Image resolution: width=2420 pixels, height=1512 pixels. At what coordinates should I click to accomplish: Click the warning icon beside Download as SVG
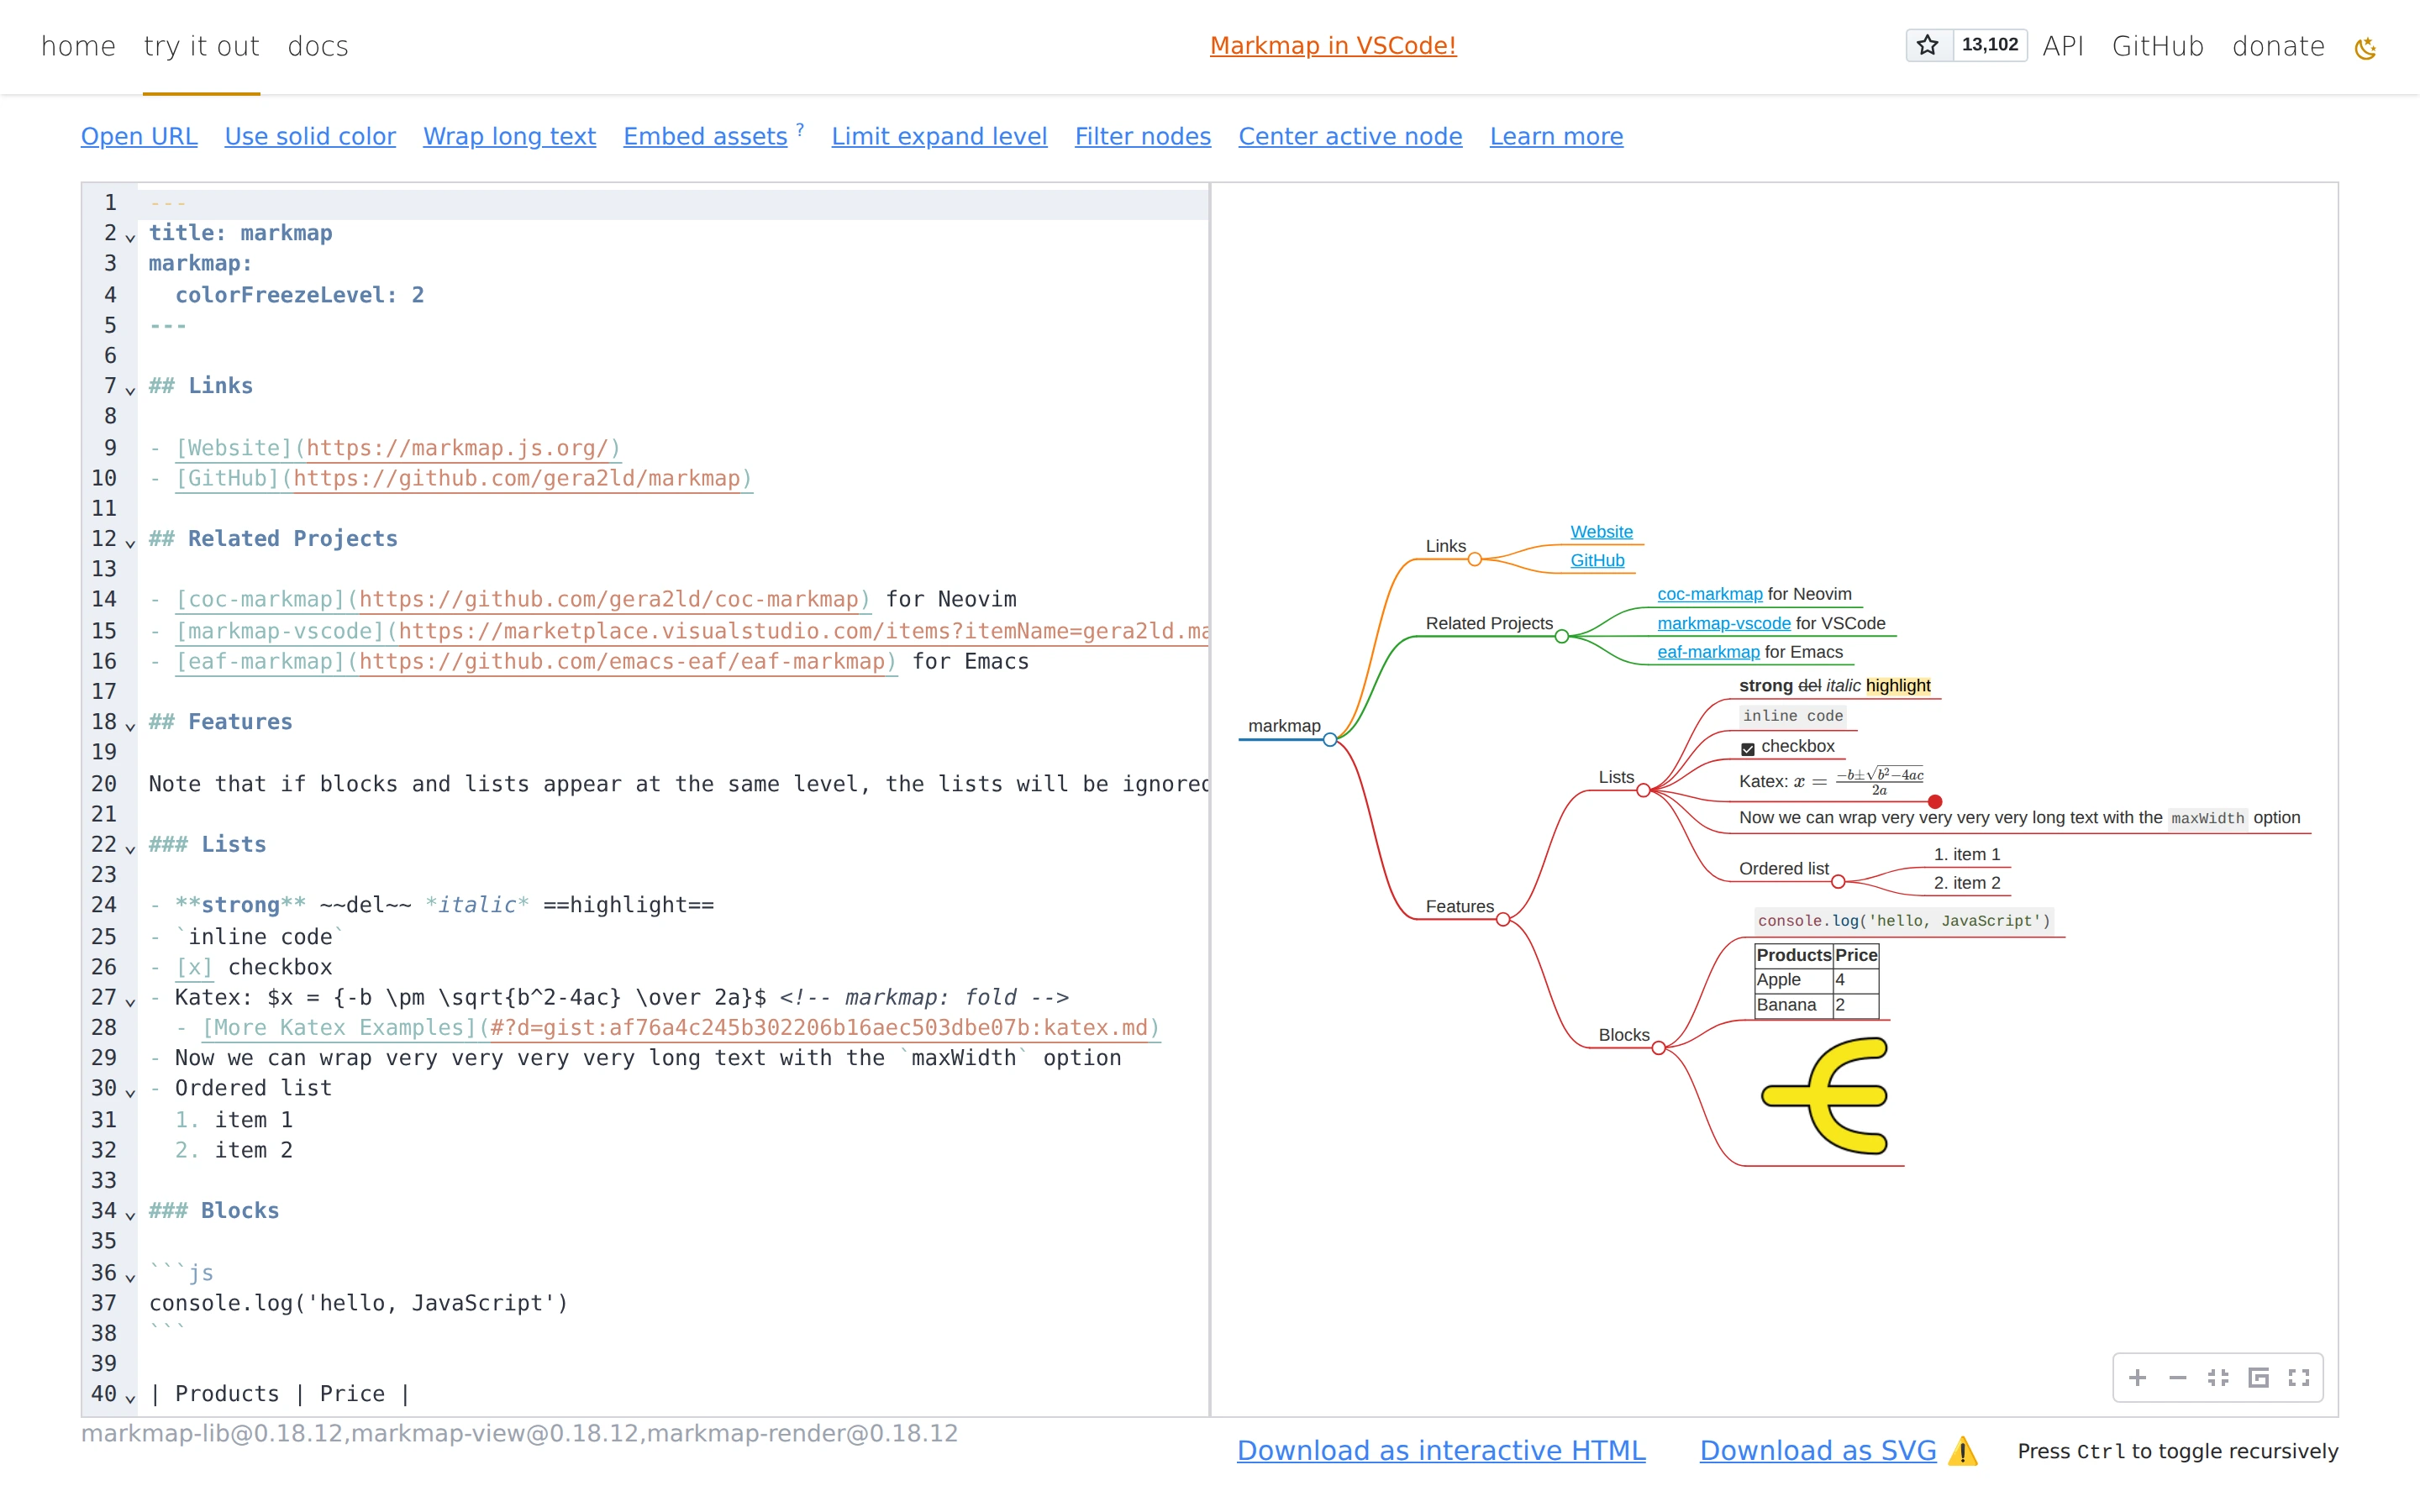(1963, 1451)
